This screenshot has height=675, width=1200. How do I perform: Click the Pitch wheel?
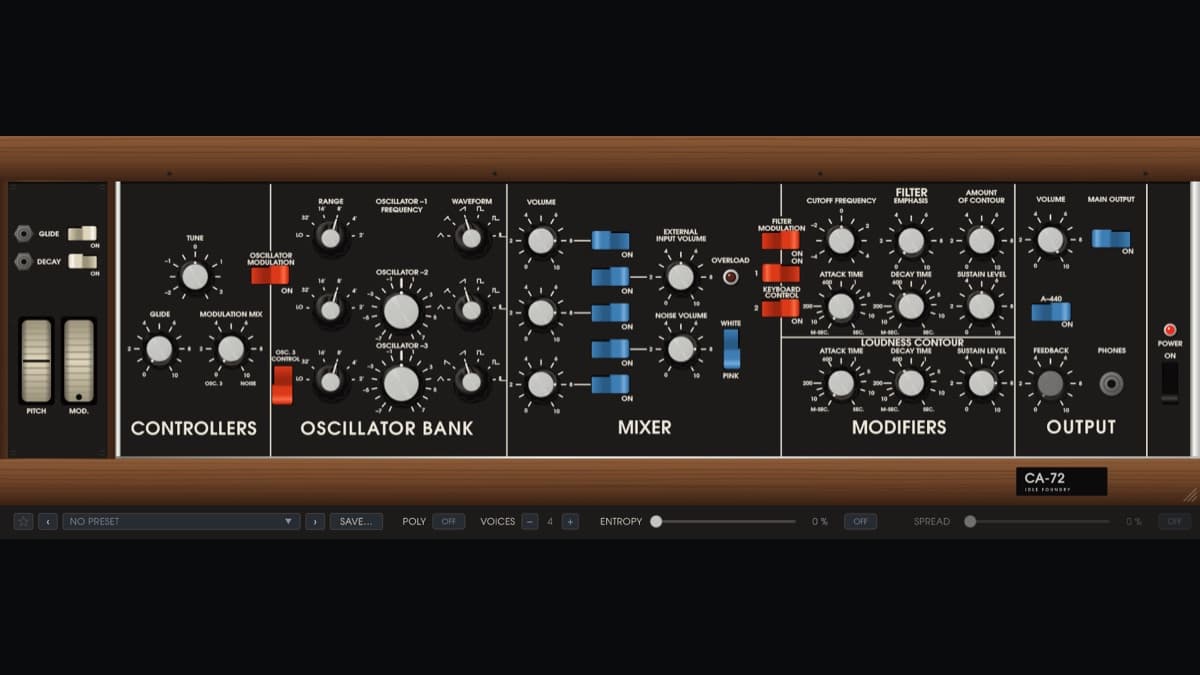pyautogui.click(x=37, y=361)
